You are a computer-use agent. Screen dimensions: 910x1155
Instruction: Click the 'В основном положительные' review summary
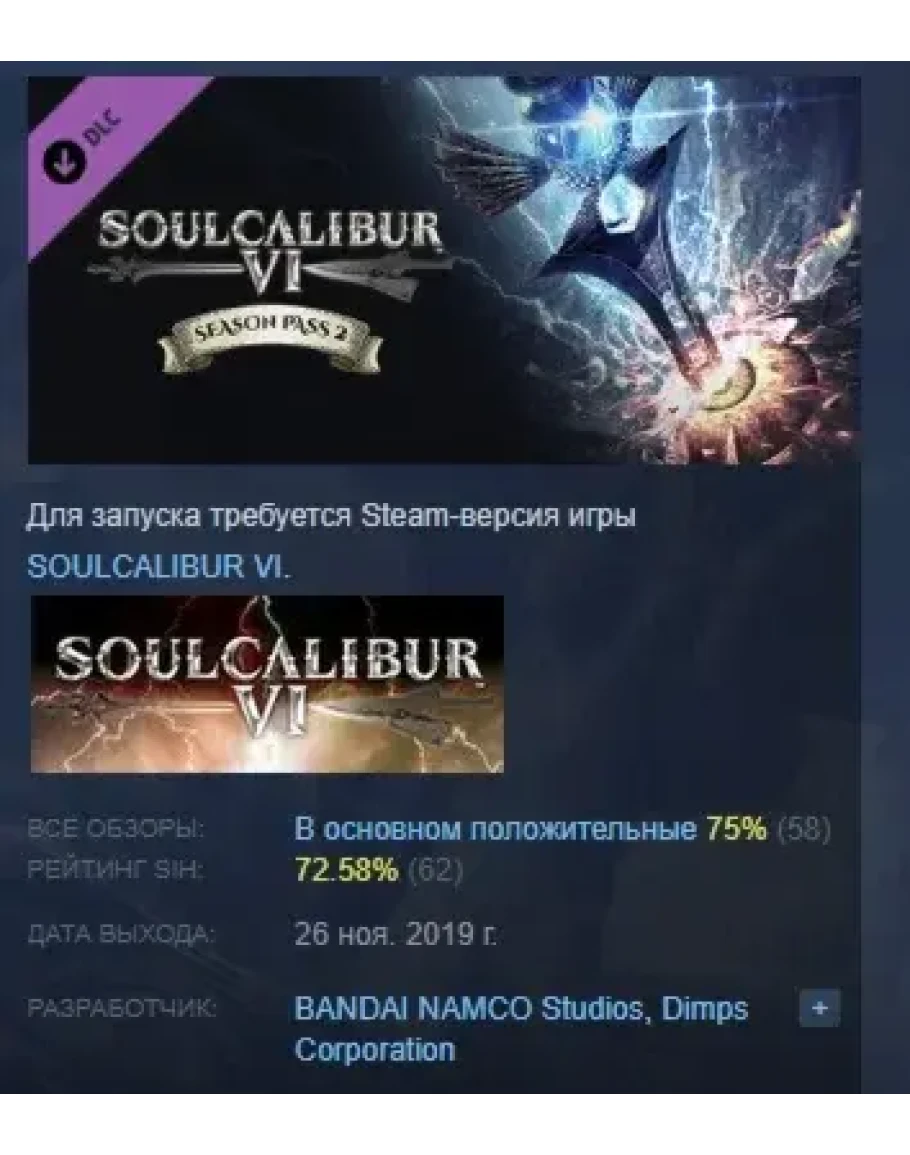494,829
